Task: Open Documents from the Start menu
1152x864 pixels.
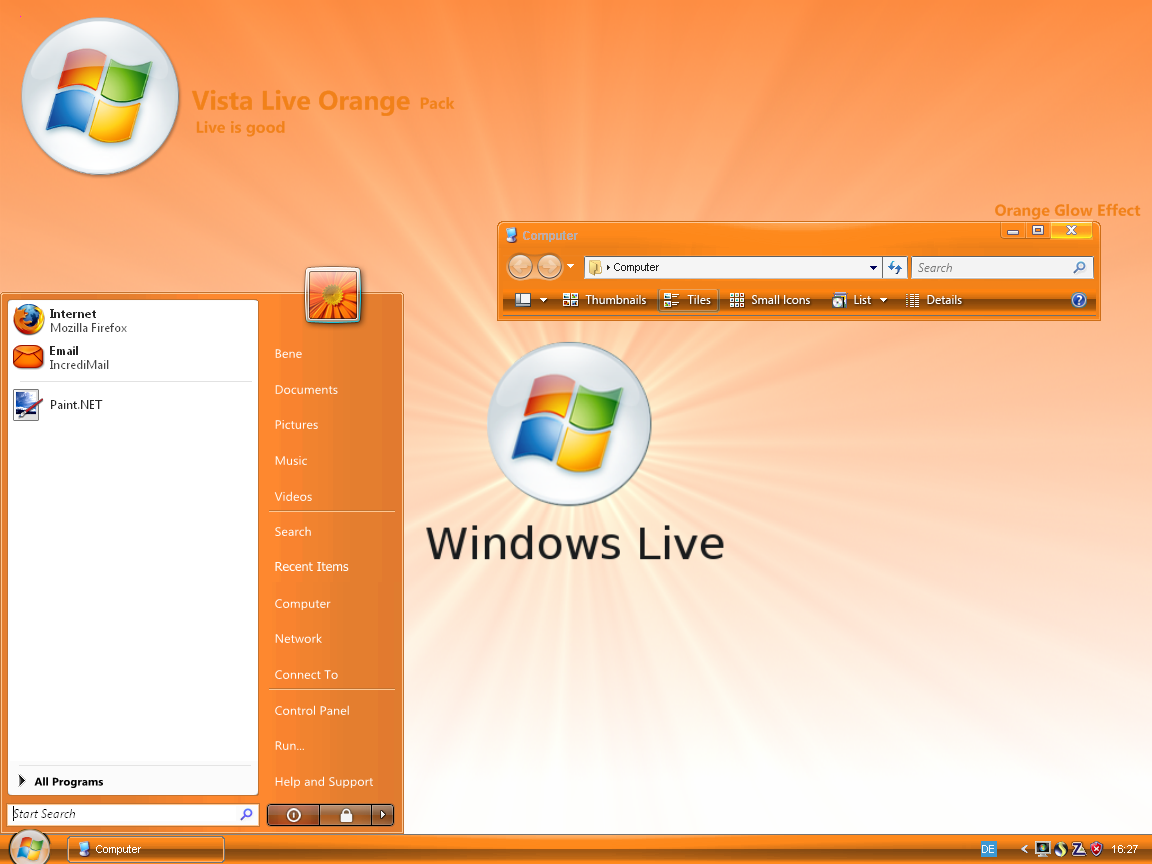Action: coord(306,389)
